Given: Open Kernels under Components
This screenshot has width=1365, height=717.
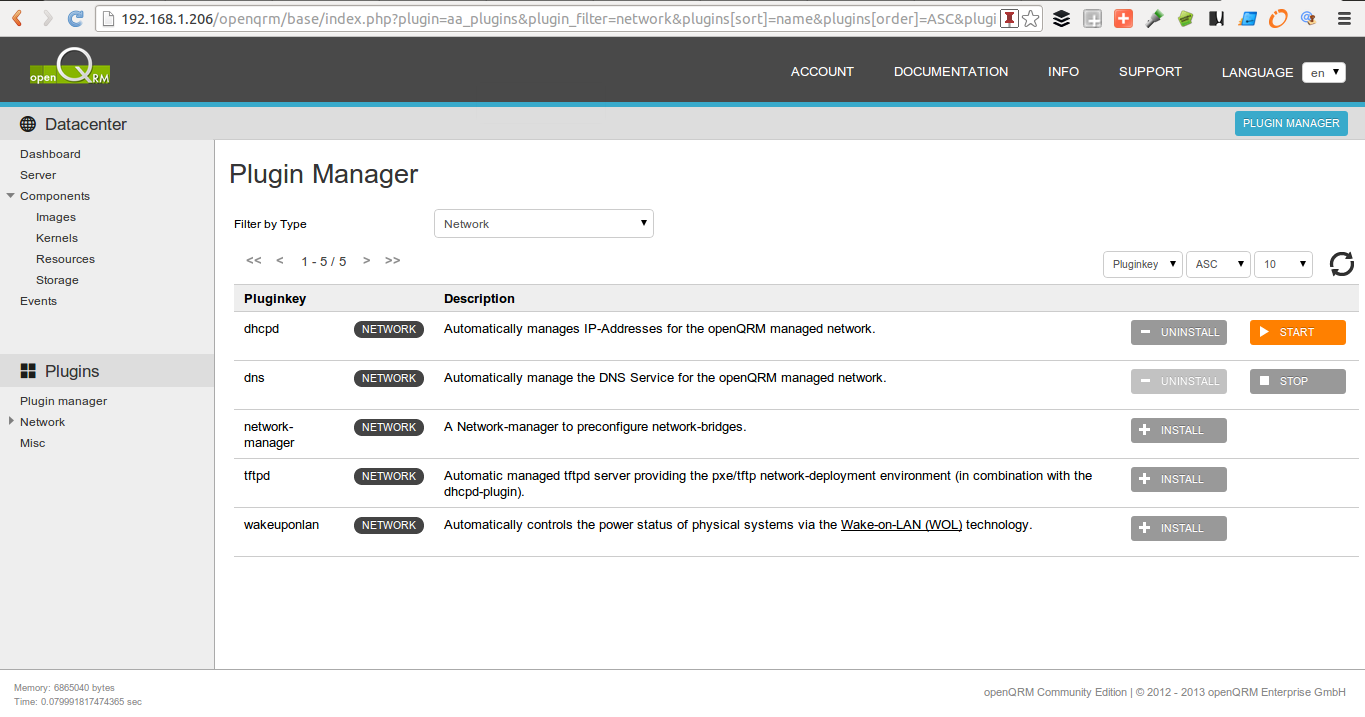Looking at the screenshot, I should (57, 238).
